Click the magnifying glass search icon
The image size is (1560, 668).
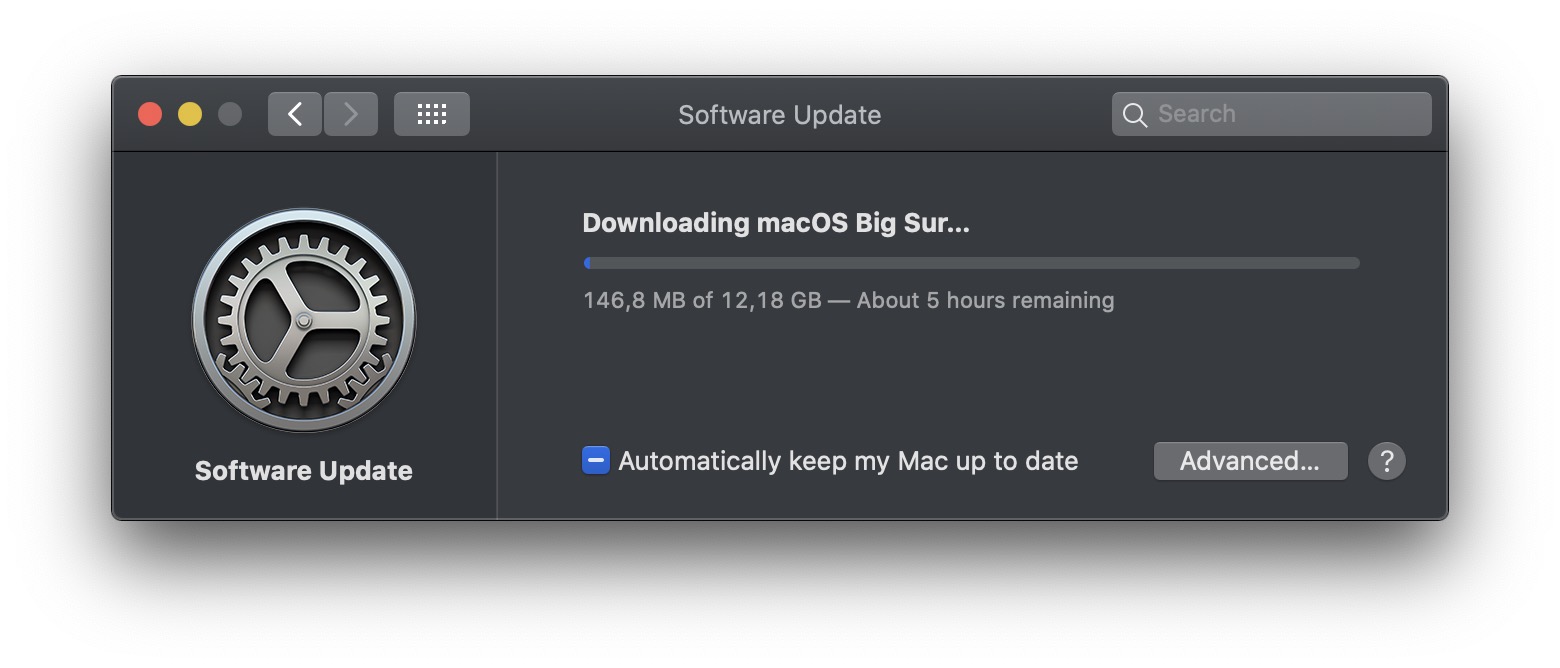tap(1134, 115)
